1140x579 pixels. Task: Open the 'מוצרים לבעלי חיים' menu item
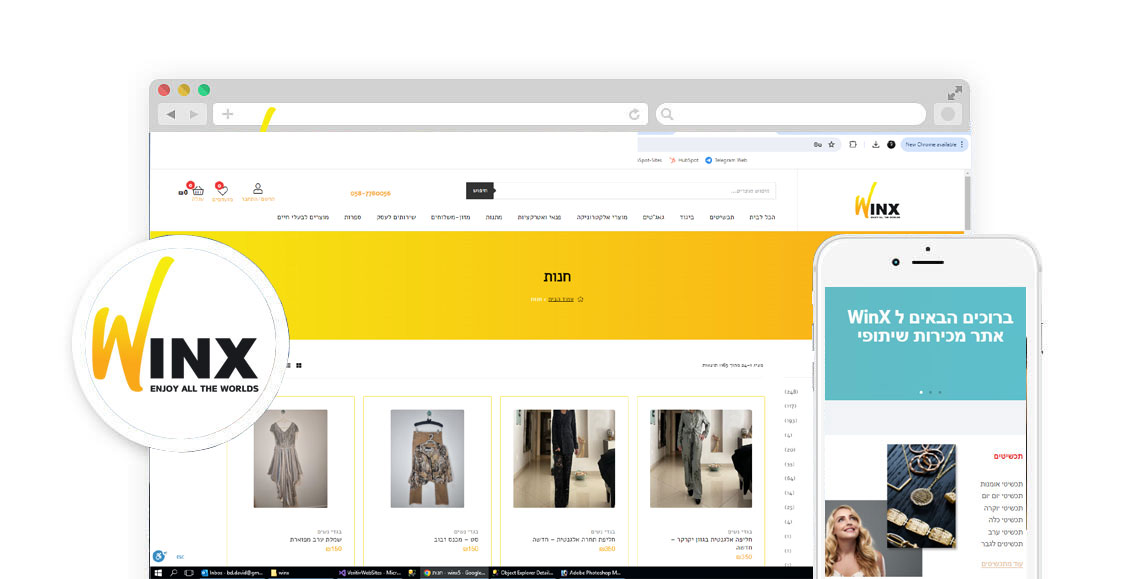[x=303, y=217]
